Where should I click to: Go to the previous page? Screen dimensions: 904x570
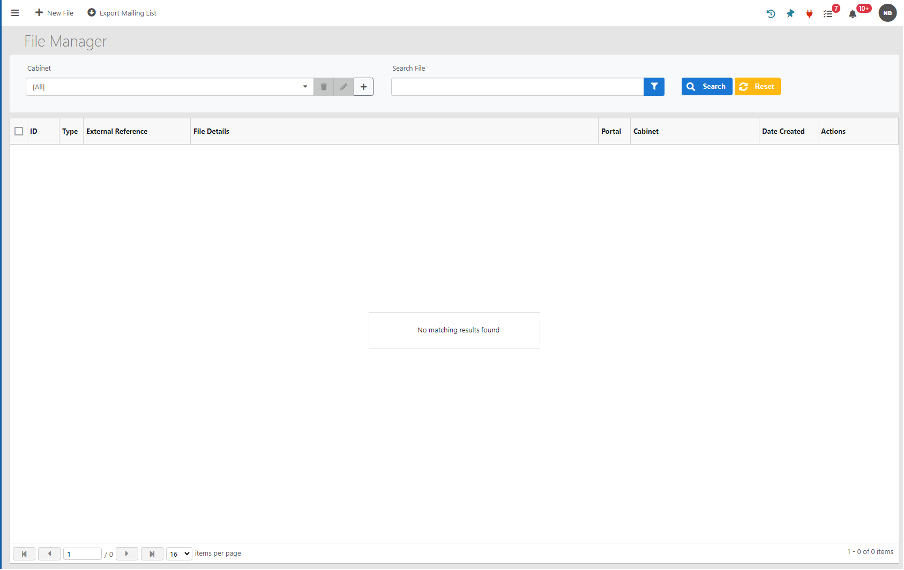pyautogui.click(x=50, y=553)
